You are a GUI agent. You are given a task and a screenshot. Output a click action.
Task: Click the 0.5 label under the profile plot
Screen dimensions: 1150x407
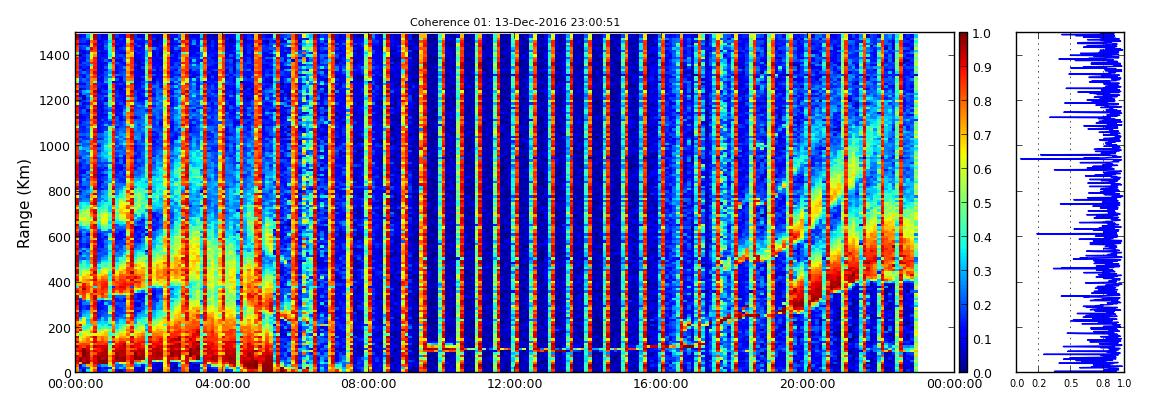tap(1071, 384)
